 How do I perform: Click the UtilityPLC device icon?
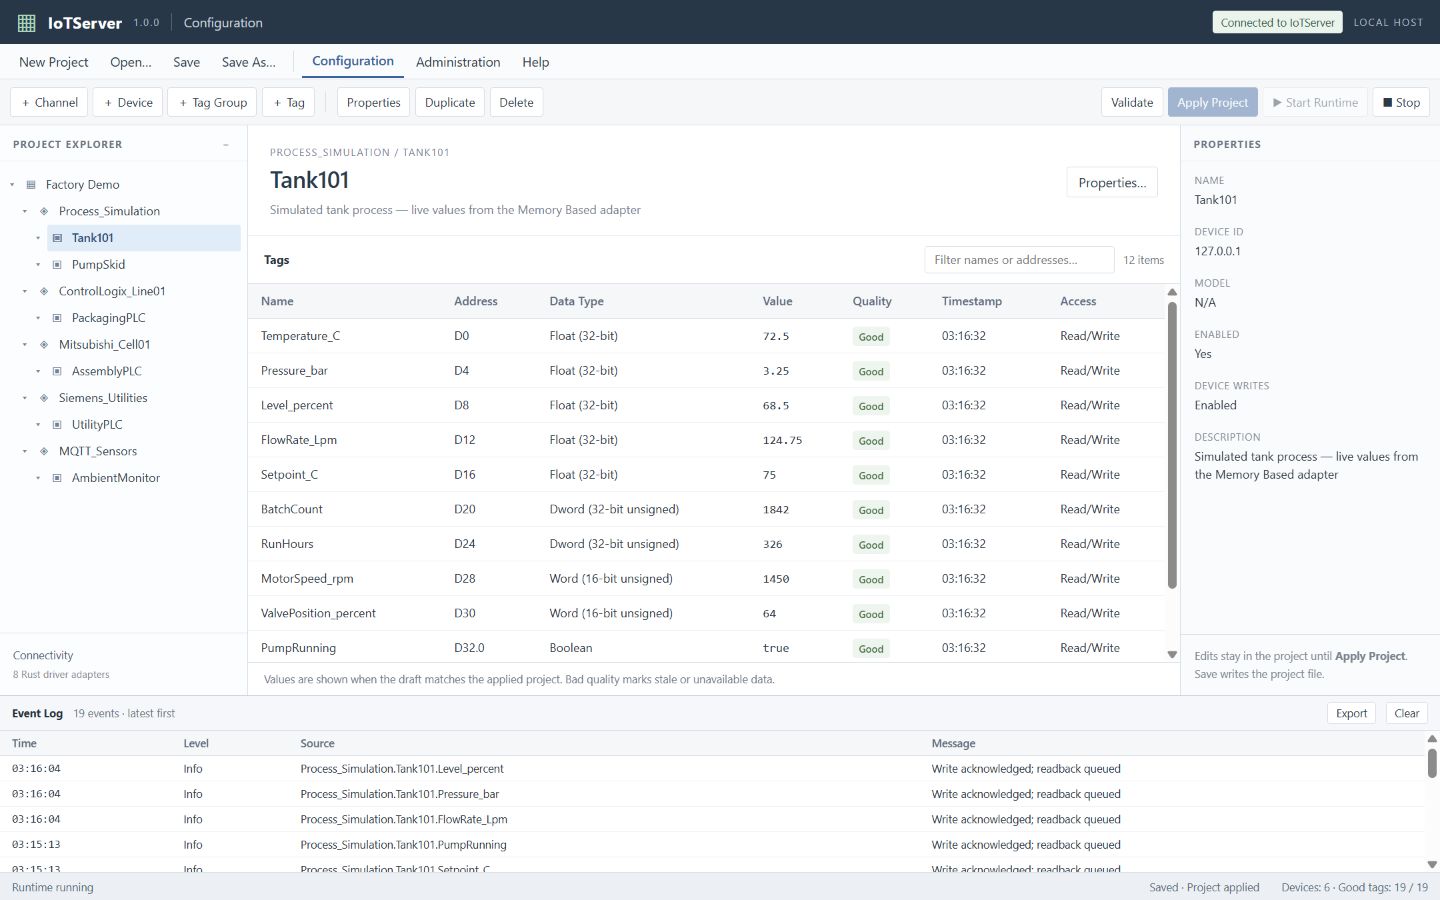coord(57,425)
